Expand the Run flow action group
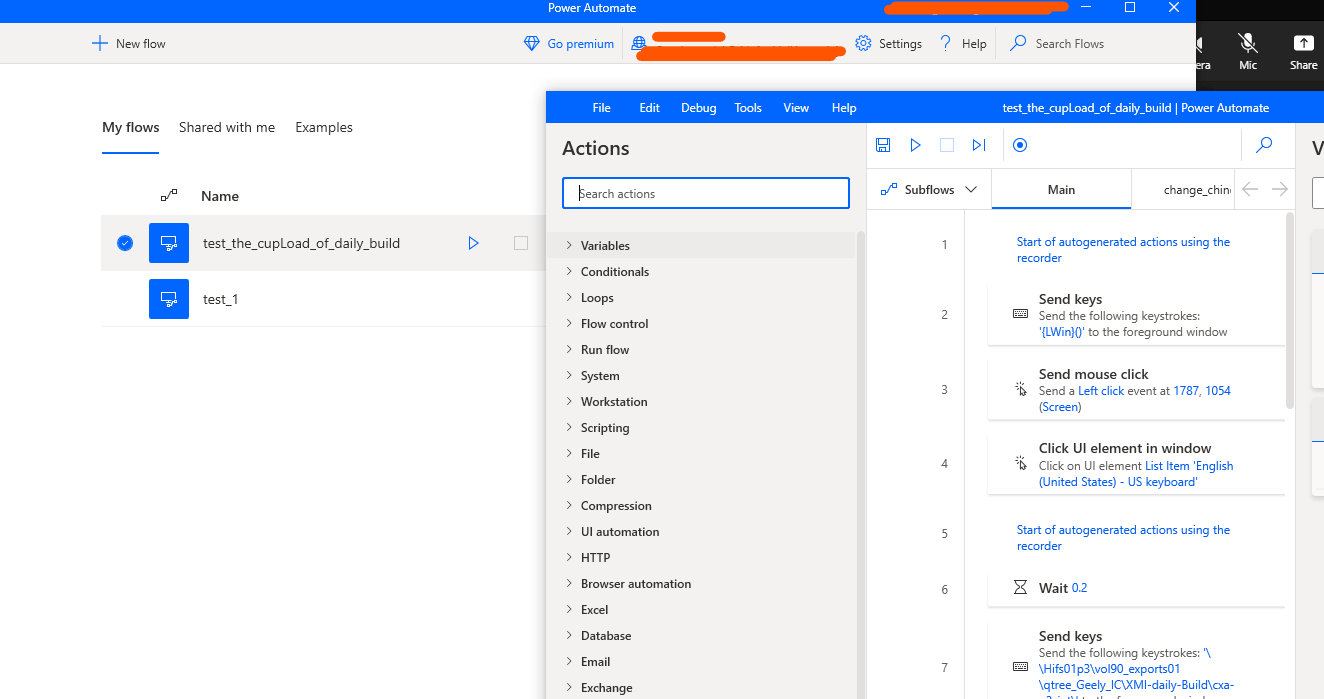1324x699 pixels. pyautogui.click(x=570, y=350)
